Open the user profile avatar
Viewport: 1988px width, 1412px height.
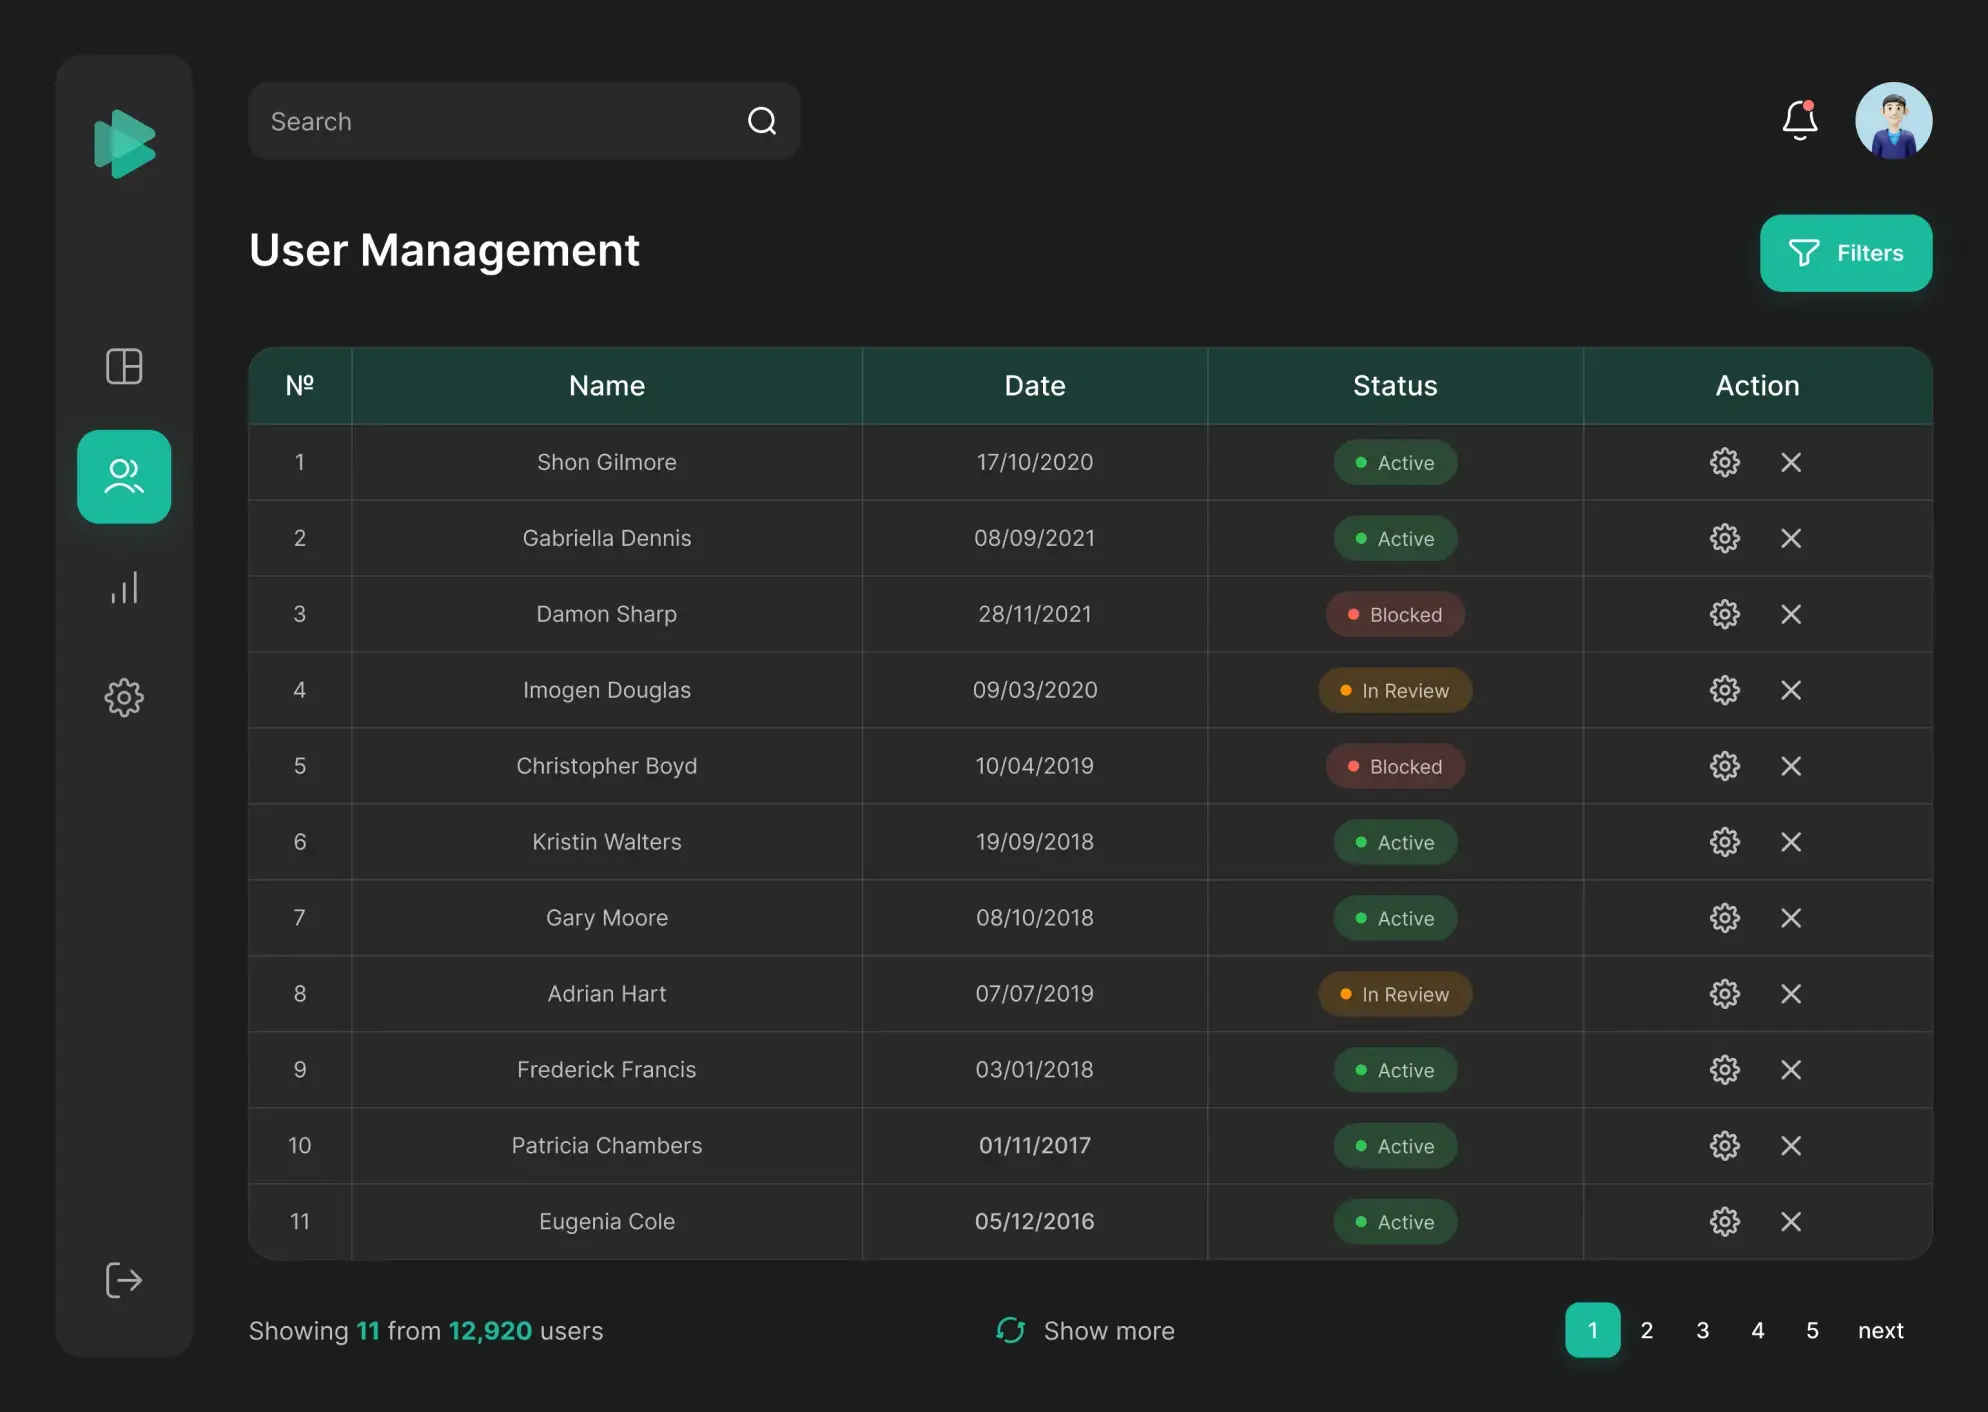click(1893, 121)
